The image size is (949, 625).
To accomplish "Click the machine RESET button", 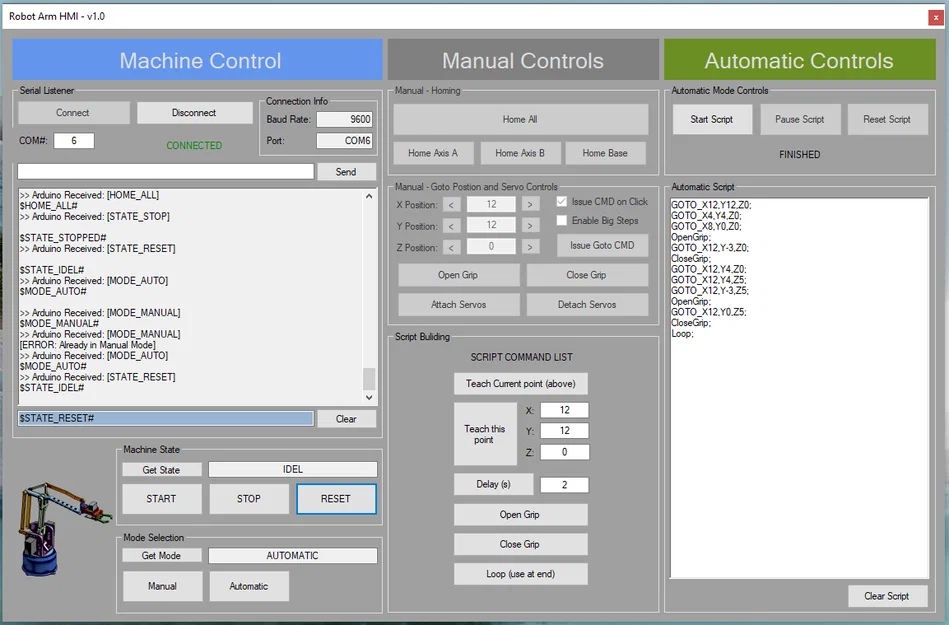I will point(336,499).
